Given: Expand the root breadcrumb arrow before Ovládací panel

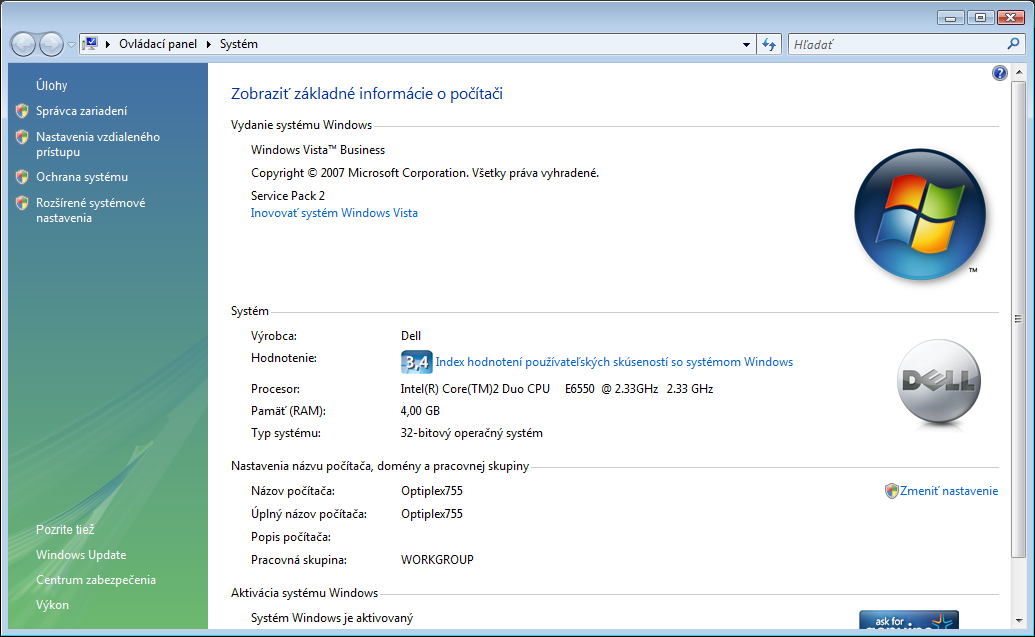Looking at the screenshot, I should click(108, 44).
